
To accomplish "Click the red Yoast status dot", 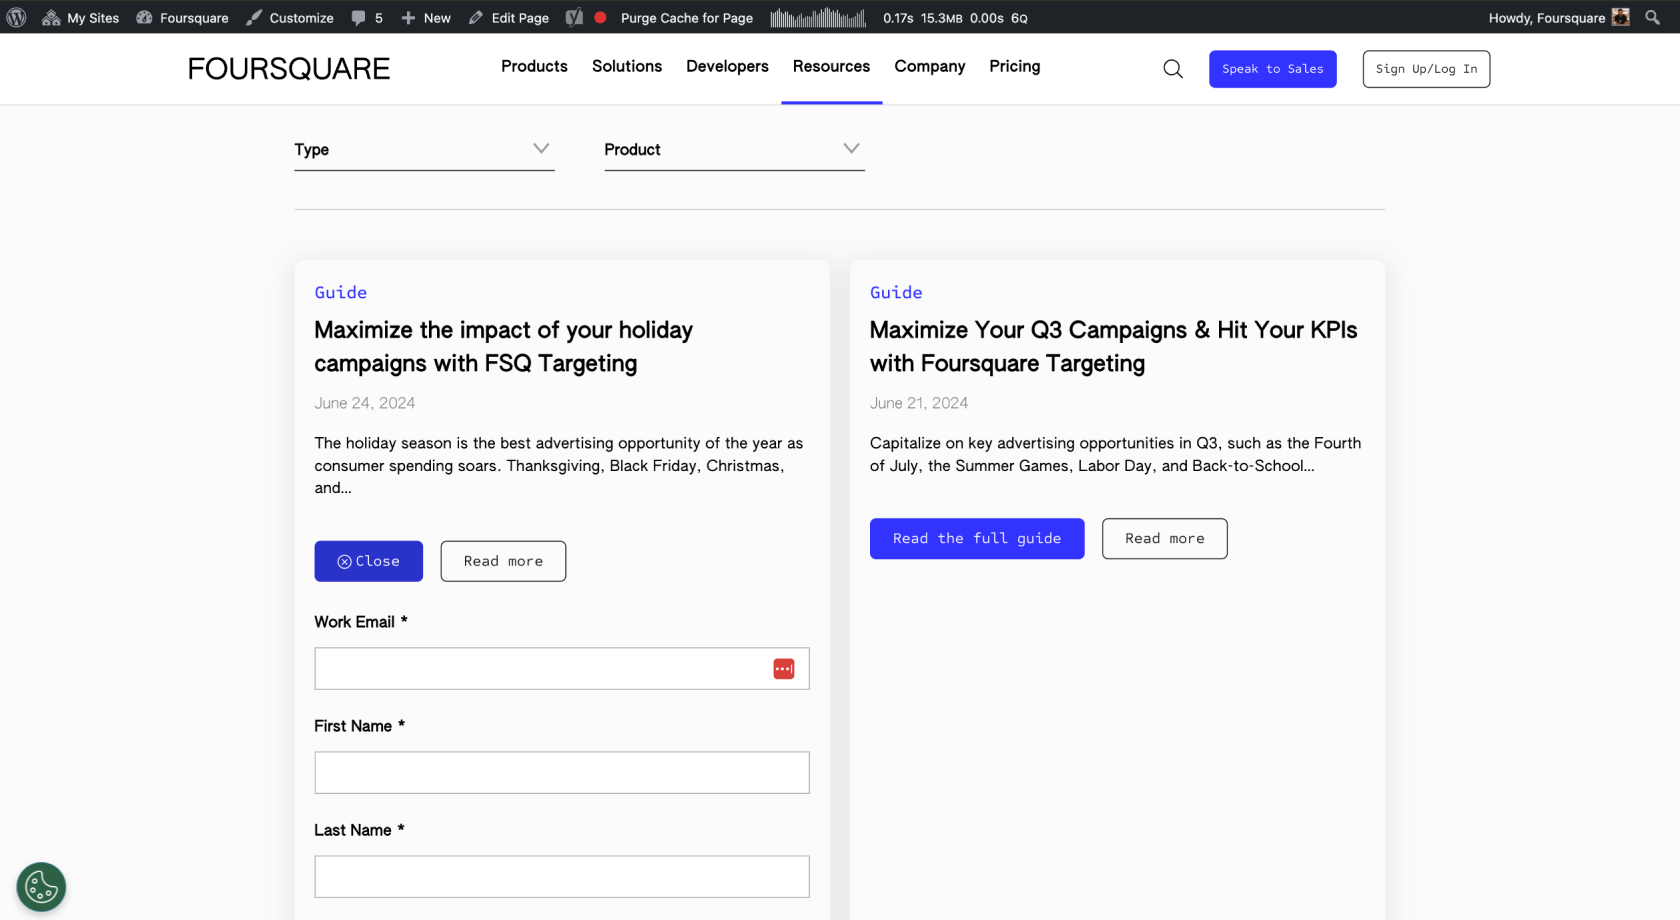I will (600, 17).
